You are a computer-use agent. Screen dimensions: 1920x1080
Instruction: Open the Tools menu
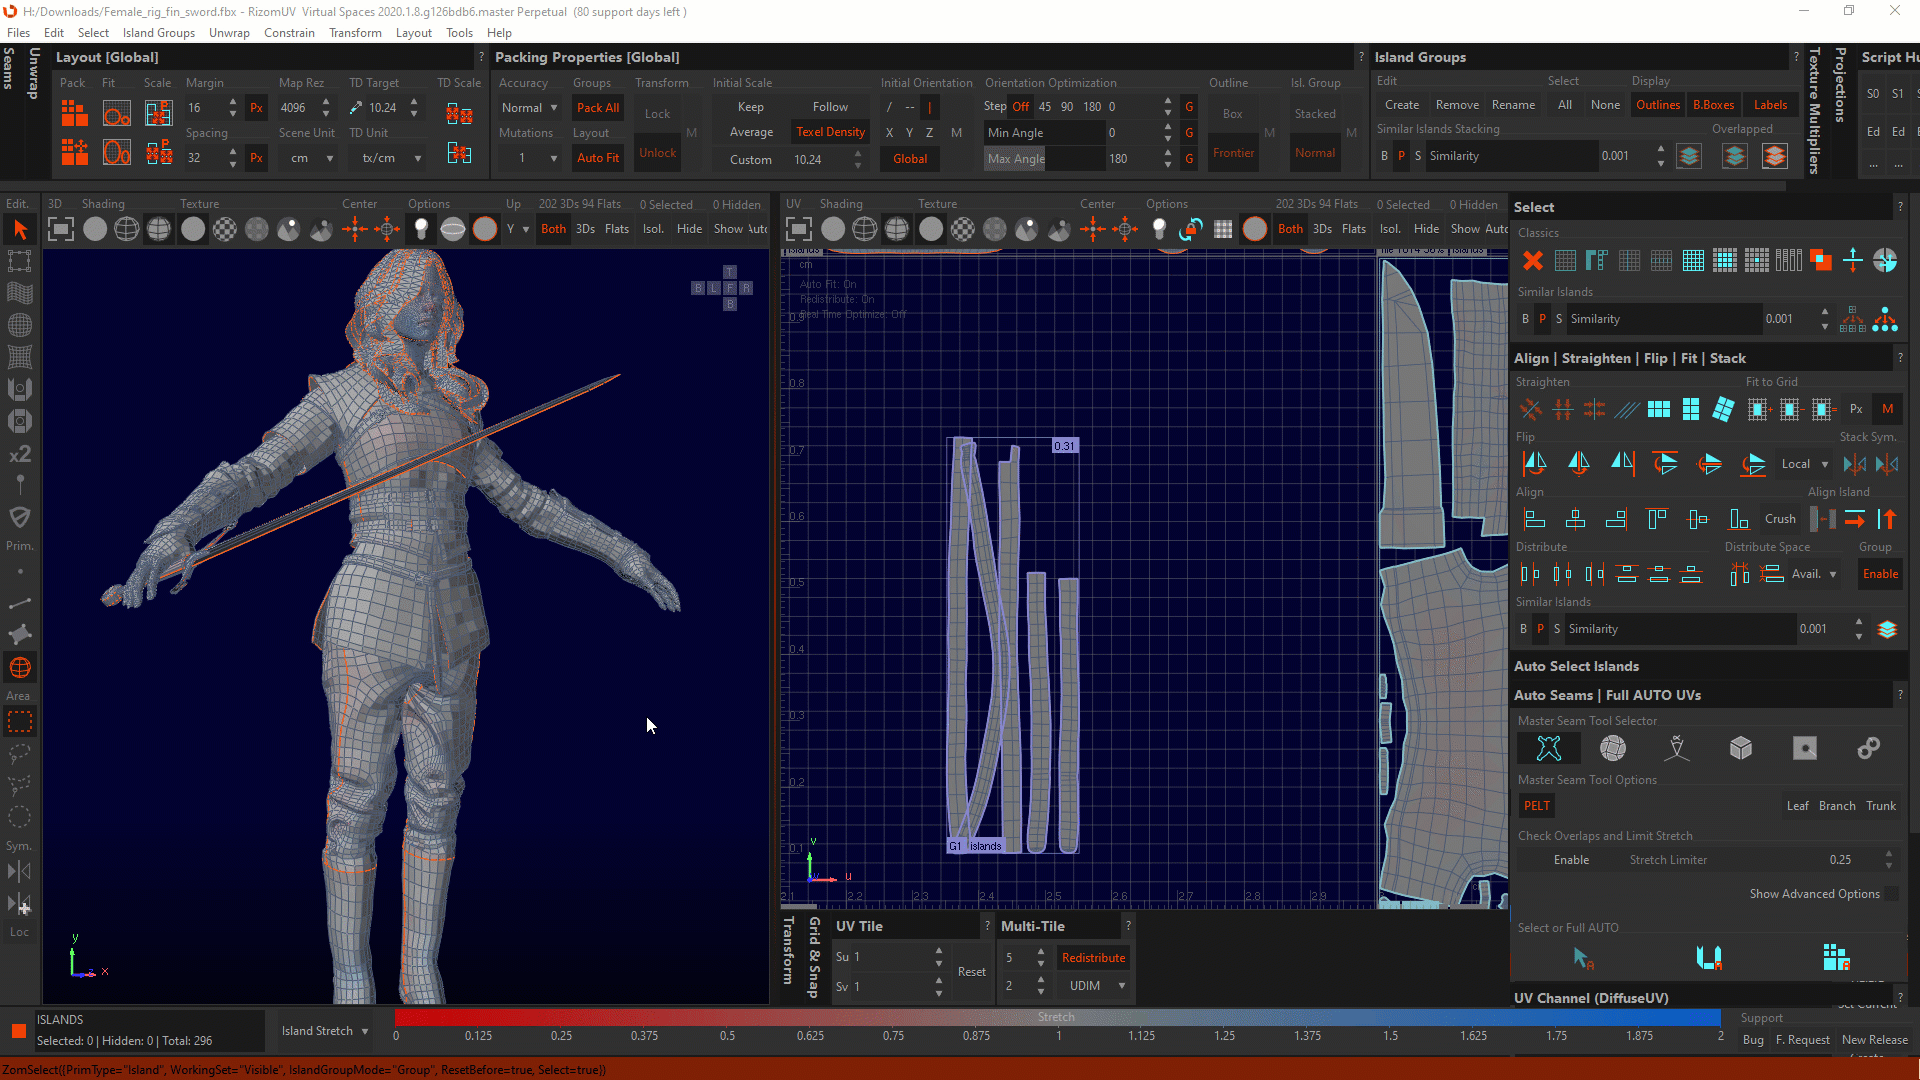click(x=459, y=33)
